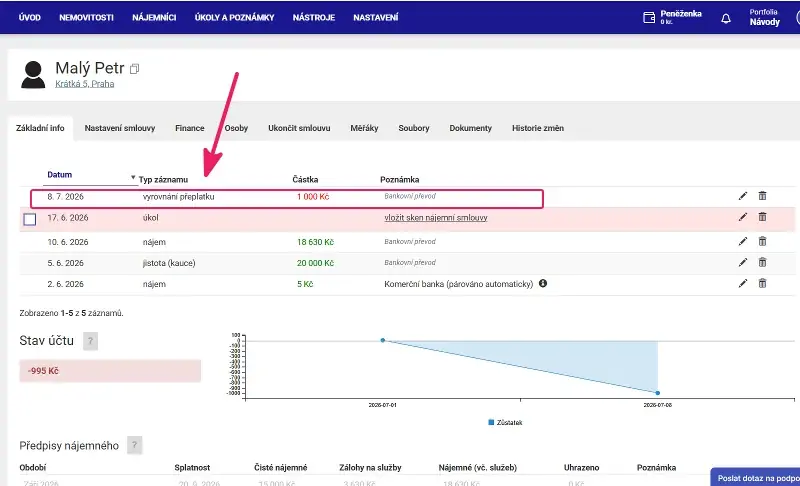Edit the vyrovnání přeplatku record

[743, 196]
